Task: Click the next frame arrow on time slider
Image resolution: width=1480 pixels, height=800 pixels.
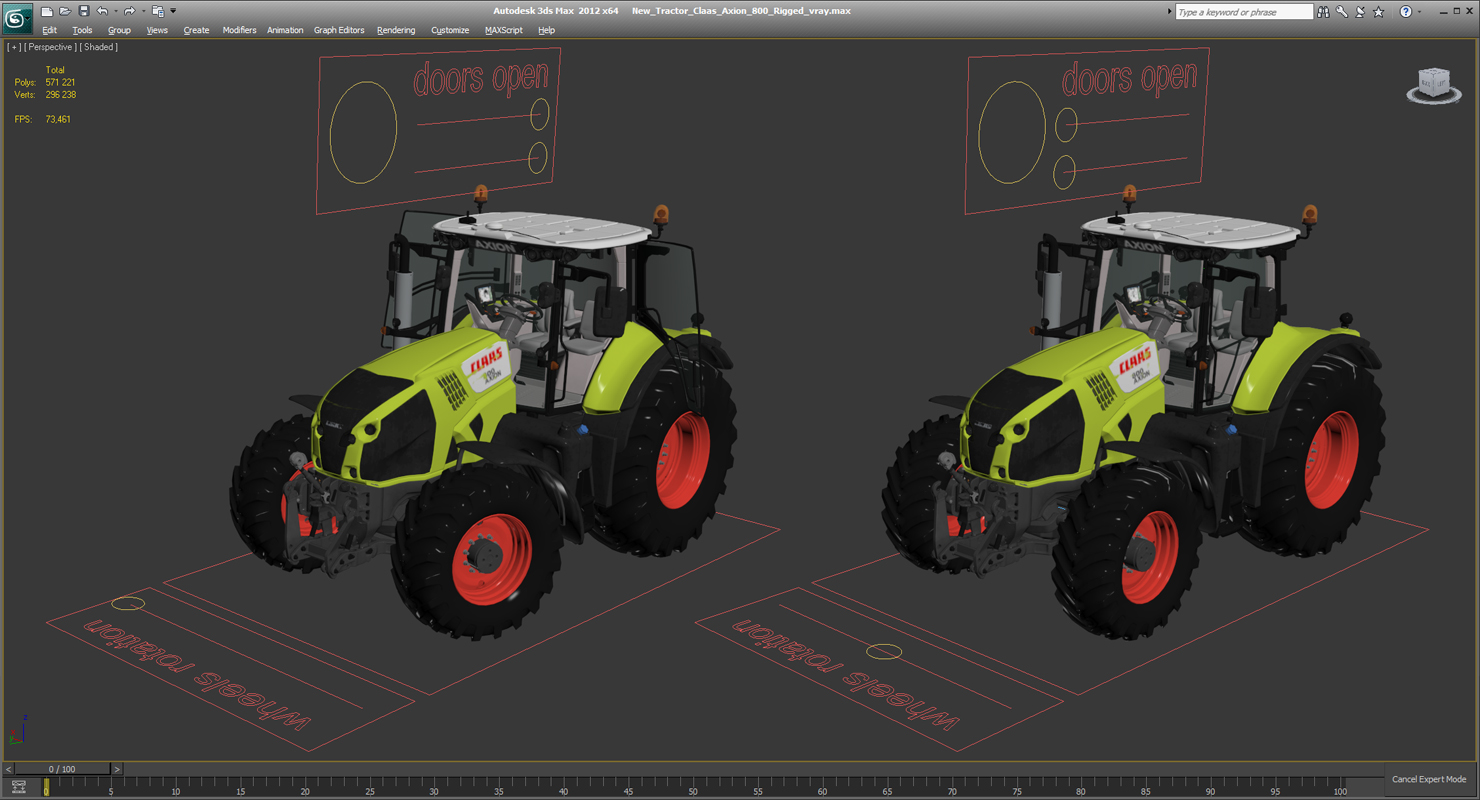Action: click(117, 769)
